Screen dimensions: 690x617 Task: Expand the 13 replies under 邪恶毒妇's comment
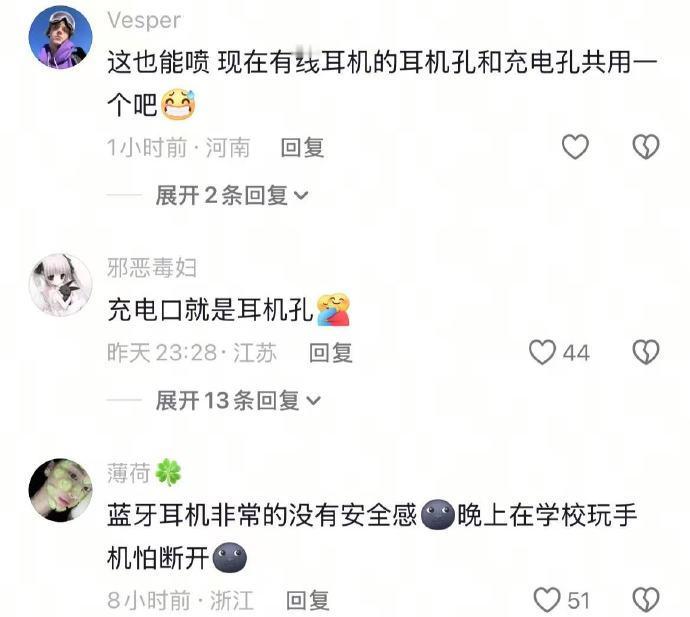point(238,400)
